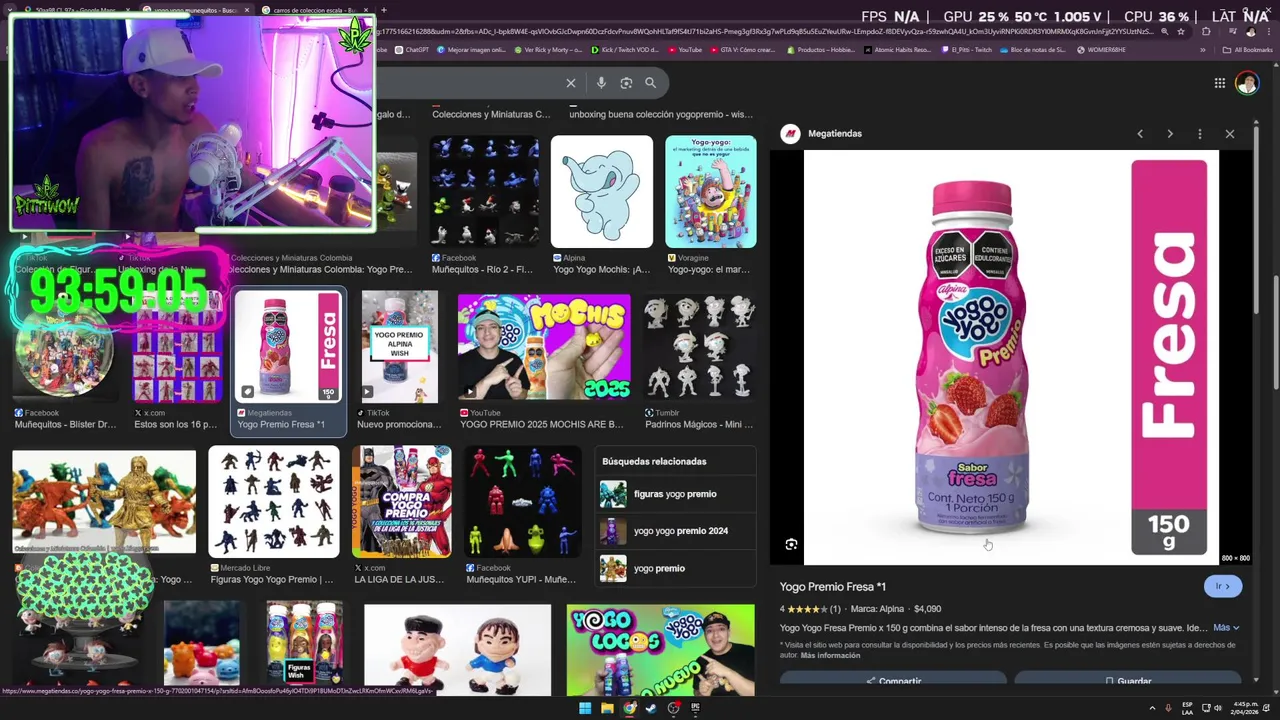
Task: Click the large Yogo Premio Fresa image
Action: (x=1011, y=357)
